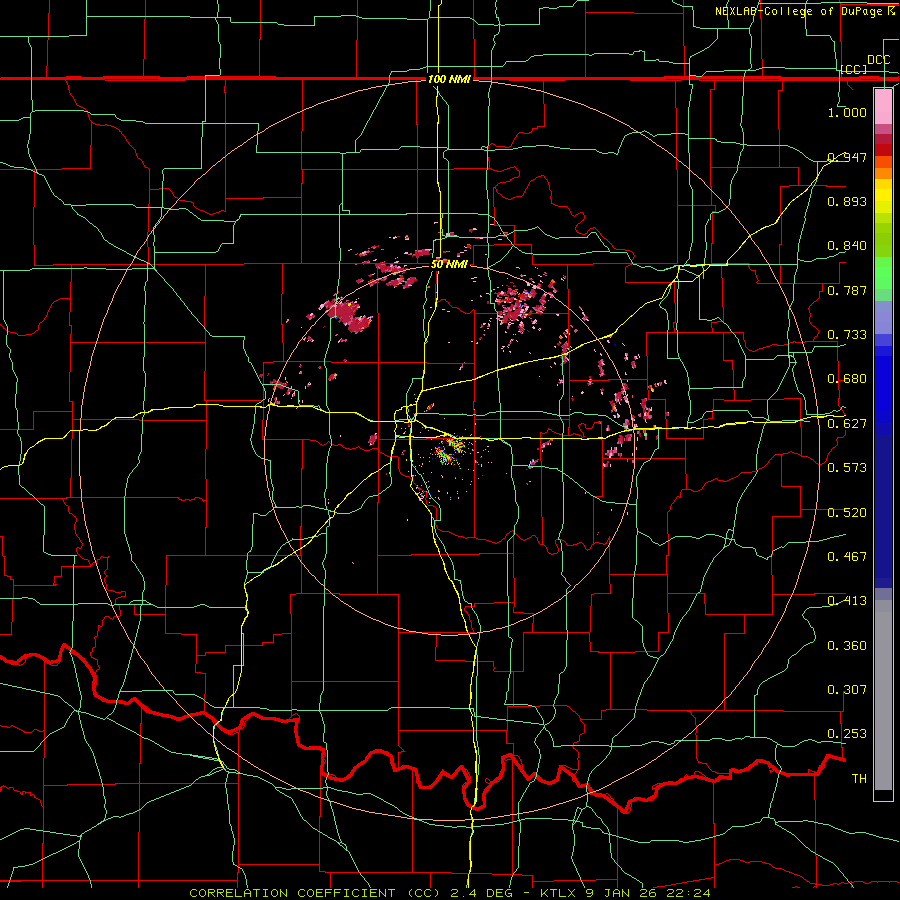Click the KTLX station identifier
This screenshot has height=900, width=900.
[x=559, y=893]
